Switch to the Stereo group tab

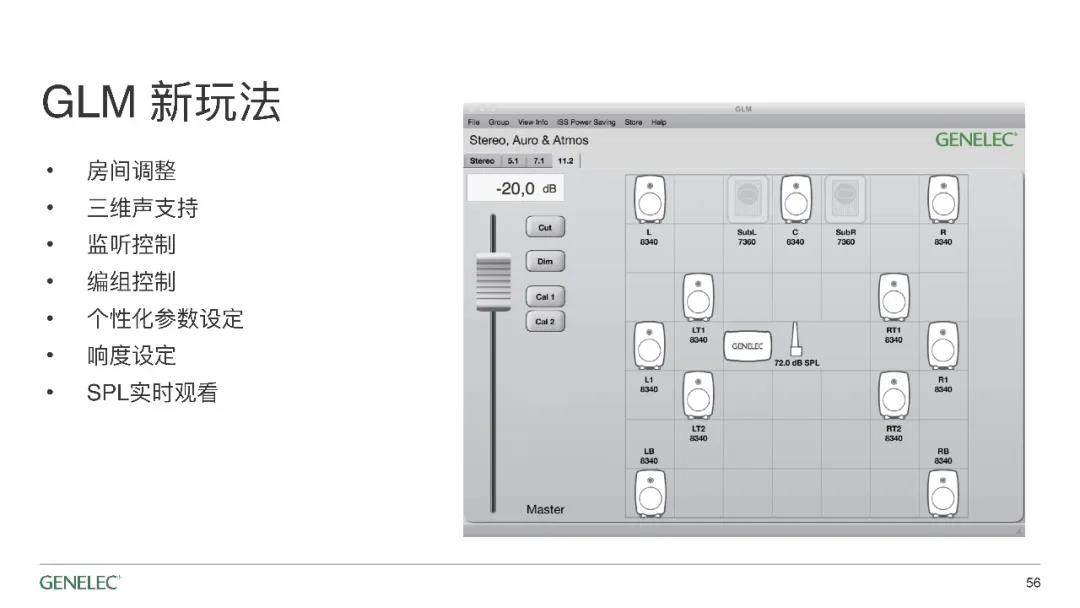[482, 161]
